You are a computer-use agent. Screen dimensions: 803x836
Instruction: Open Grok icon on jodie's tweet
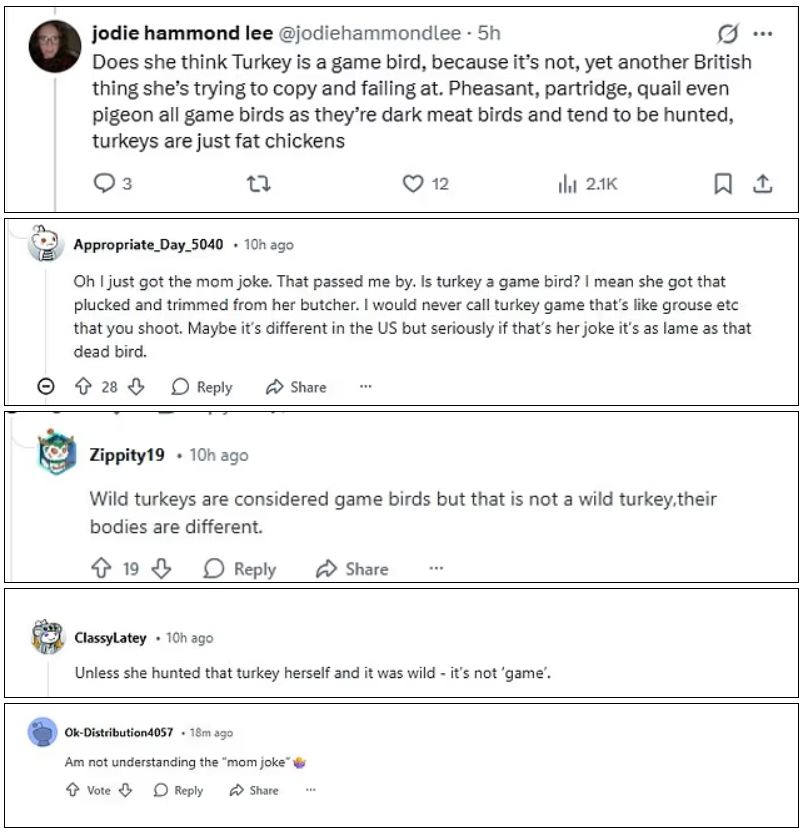(x=729, y=34)
